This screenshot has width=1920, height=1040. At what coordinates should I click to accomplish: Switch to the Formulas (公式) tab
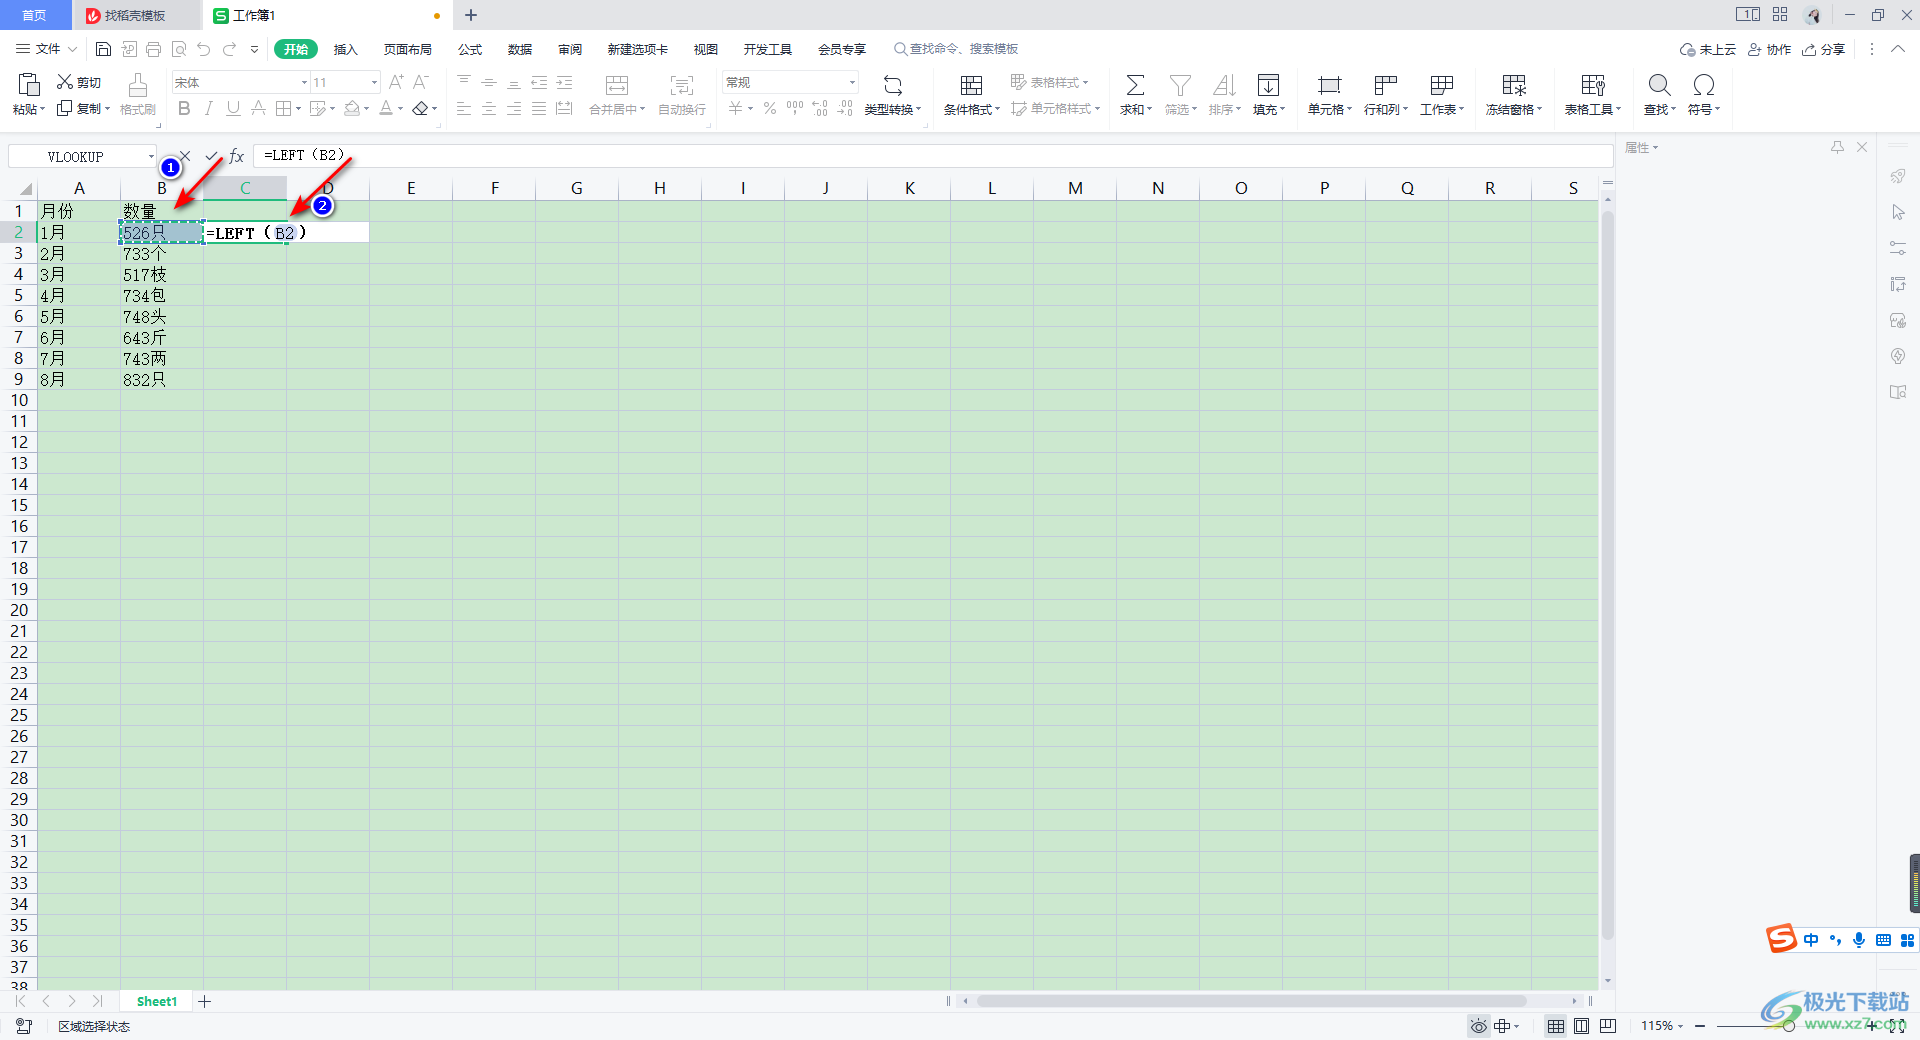[470, 49]
